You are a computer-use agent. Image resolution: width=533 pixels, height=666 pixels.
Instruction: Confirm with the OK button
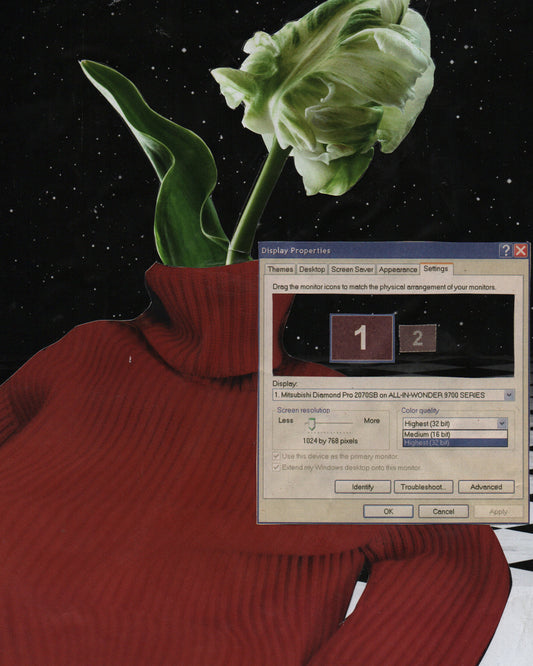388,511
